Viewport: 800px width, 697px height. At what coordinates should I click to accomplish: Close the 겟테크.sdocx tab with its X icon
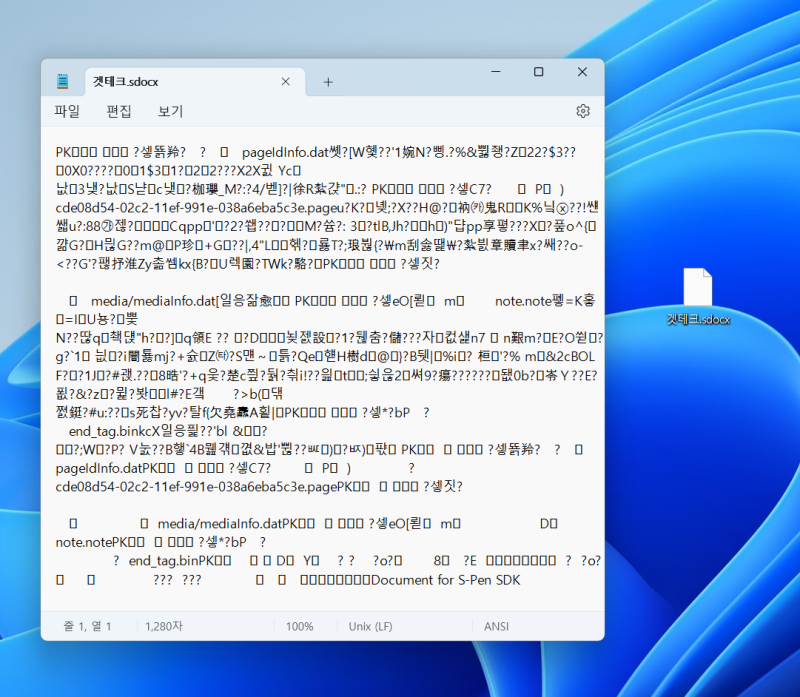coord(285,82)
